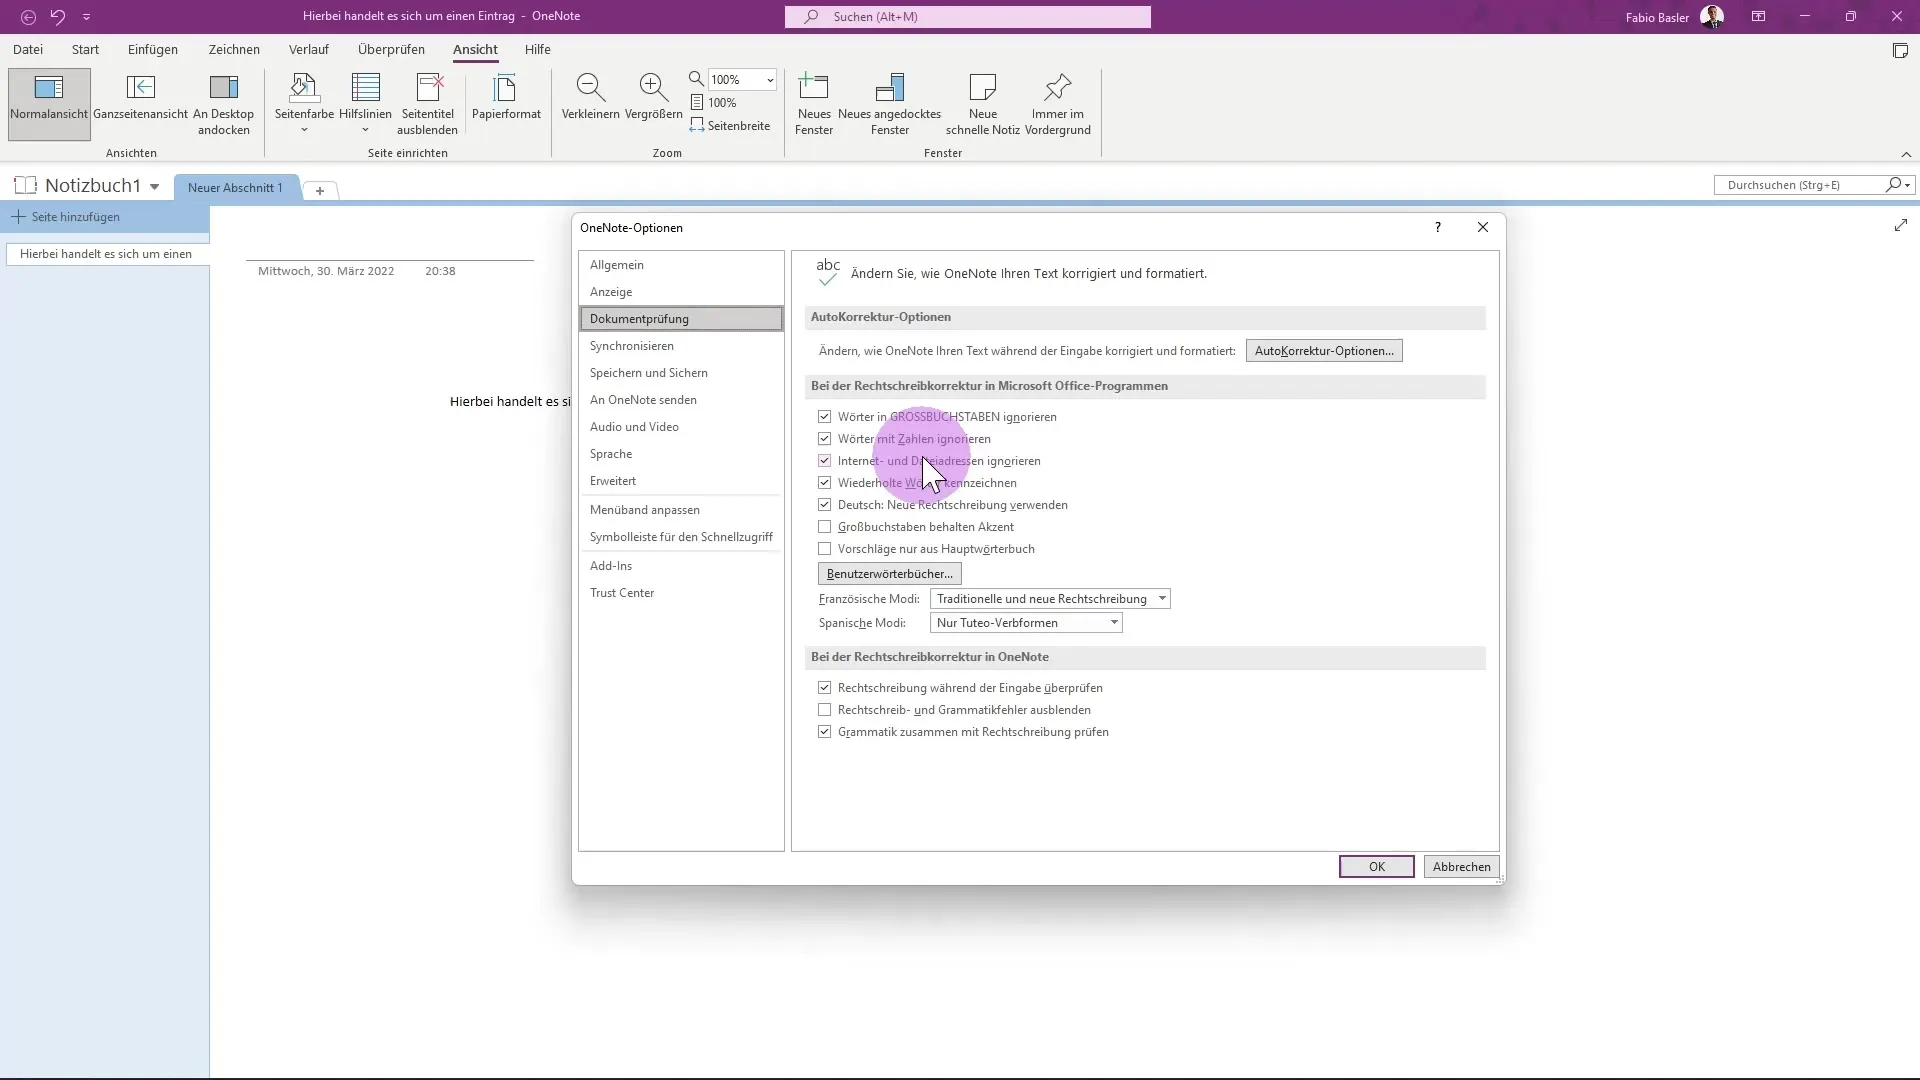1920x1080 pixels.
Task: Expand Hilfslinien dropdown arrow
Action: click(365, 131)
